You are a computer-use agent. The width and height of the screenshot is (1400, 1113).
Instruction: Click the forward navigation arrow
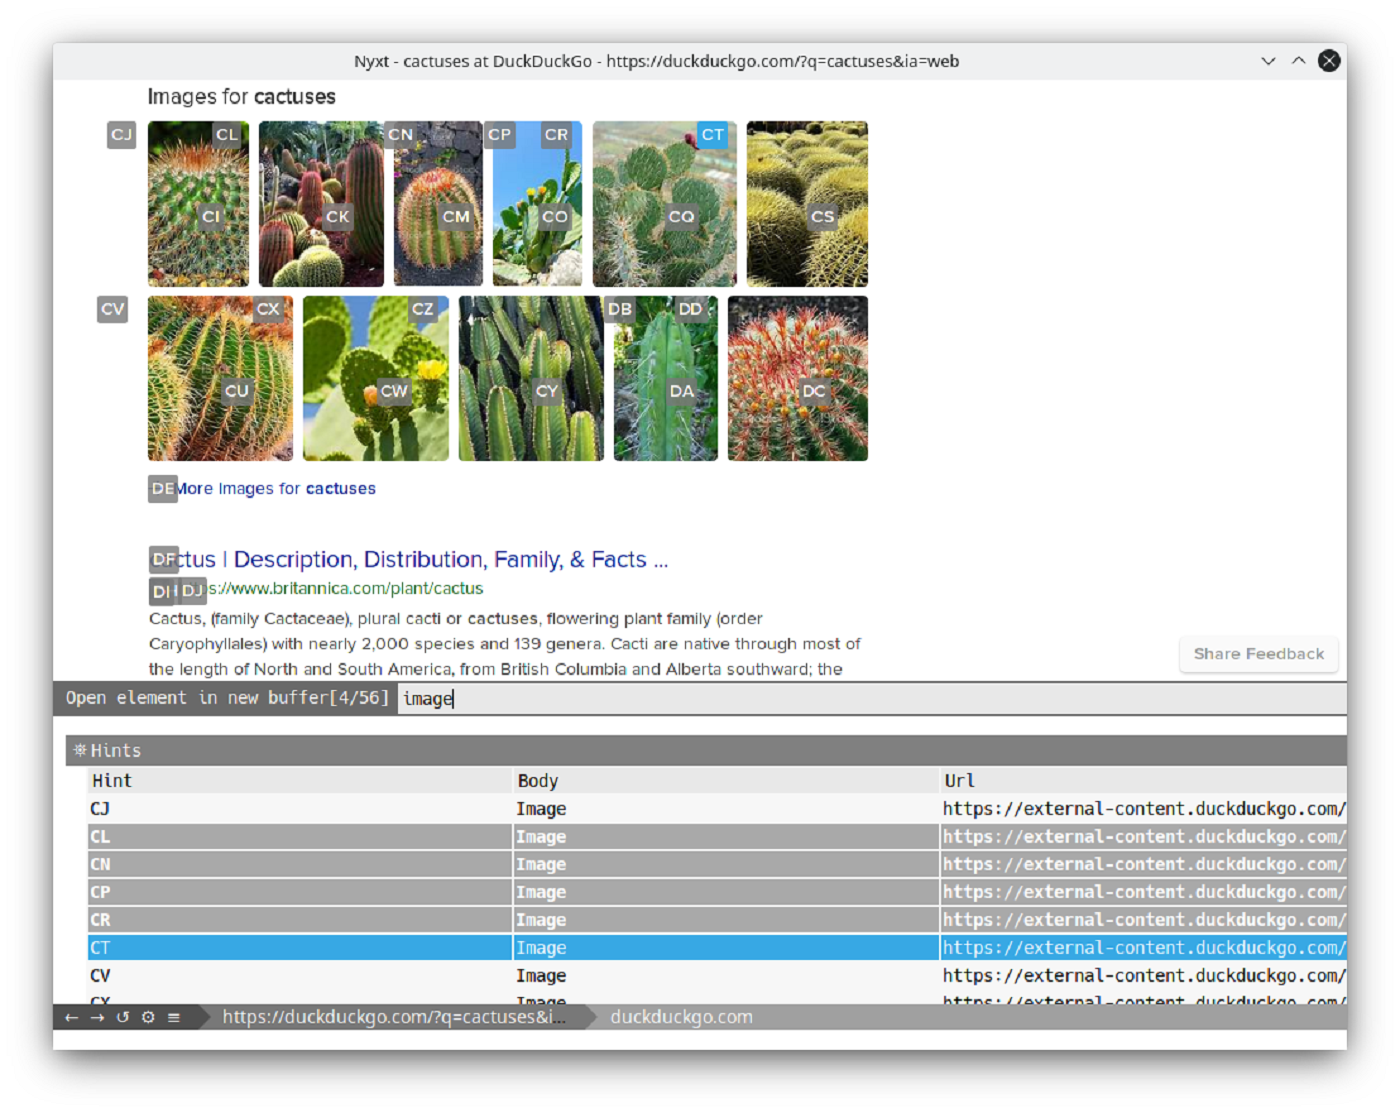tap(96, 1017)
